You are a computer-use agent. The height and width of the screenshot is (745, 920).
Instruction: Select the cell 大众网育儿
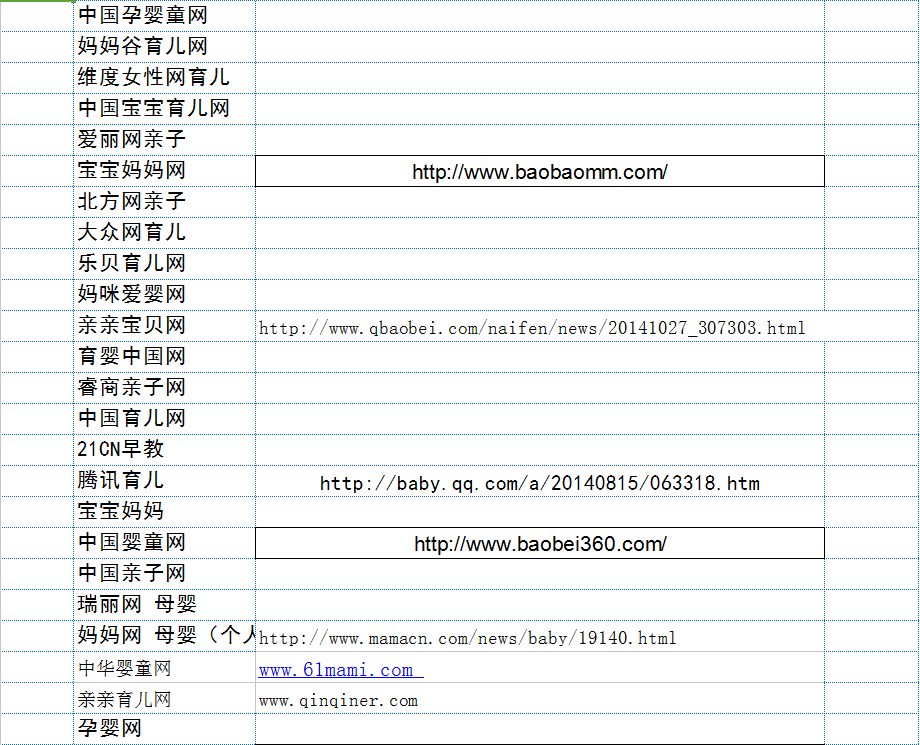pos(164,233)
